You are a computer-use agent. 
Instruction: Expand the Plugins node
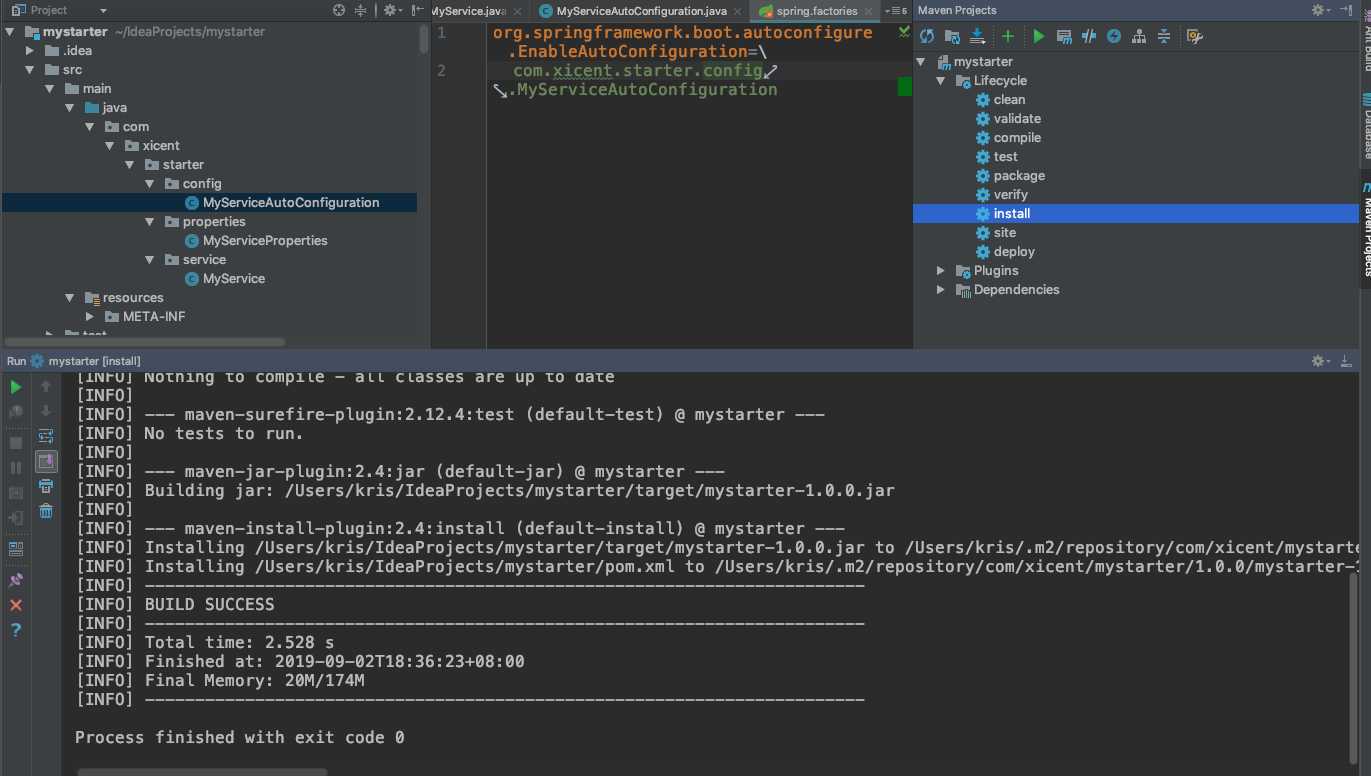point(941,271)
